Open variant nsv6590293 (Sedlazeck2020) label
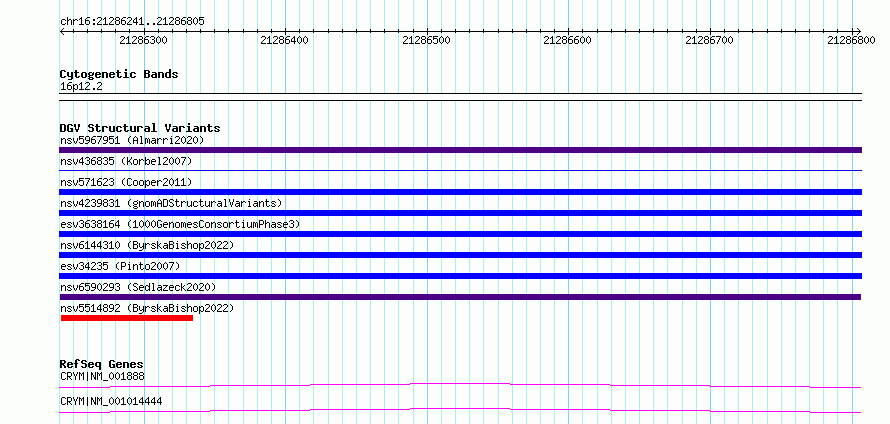890x424 pixels. tap(138, 287)
